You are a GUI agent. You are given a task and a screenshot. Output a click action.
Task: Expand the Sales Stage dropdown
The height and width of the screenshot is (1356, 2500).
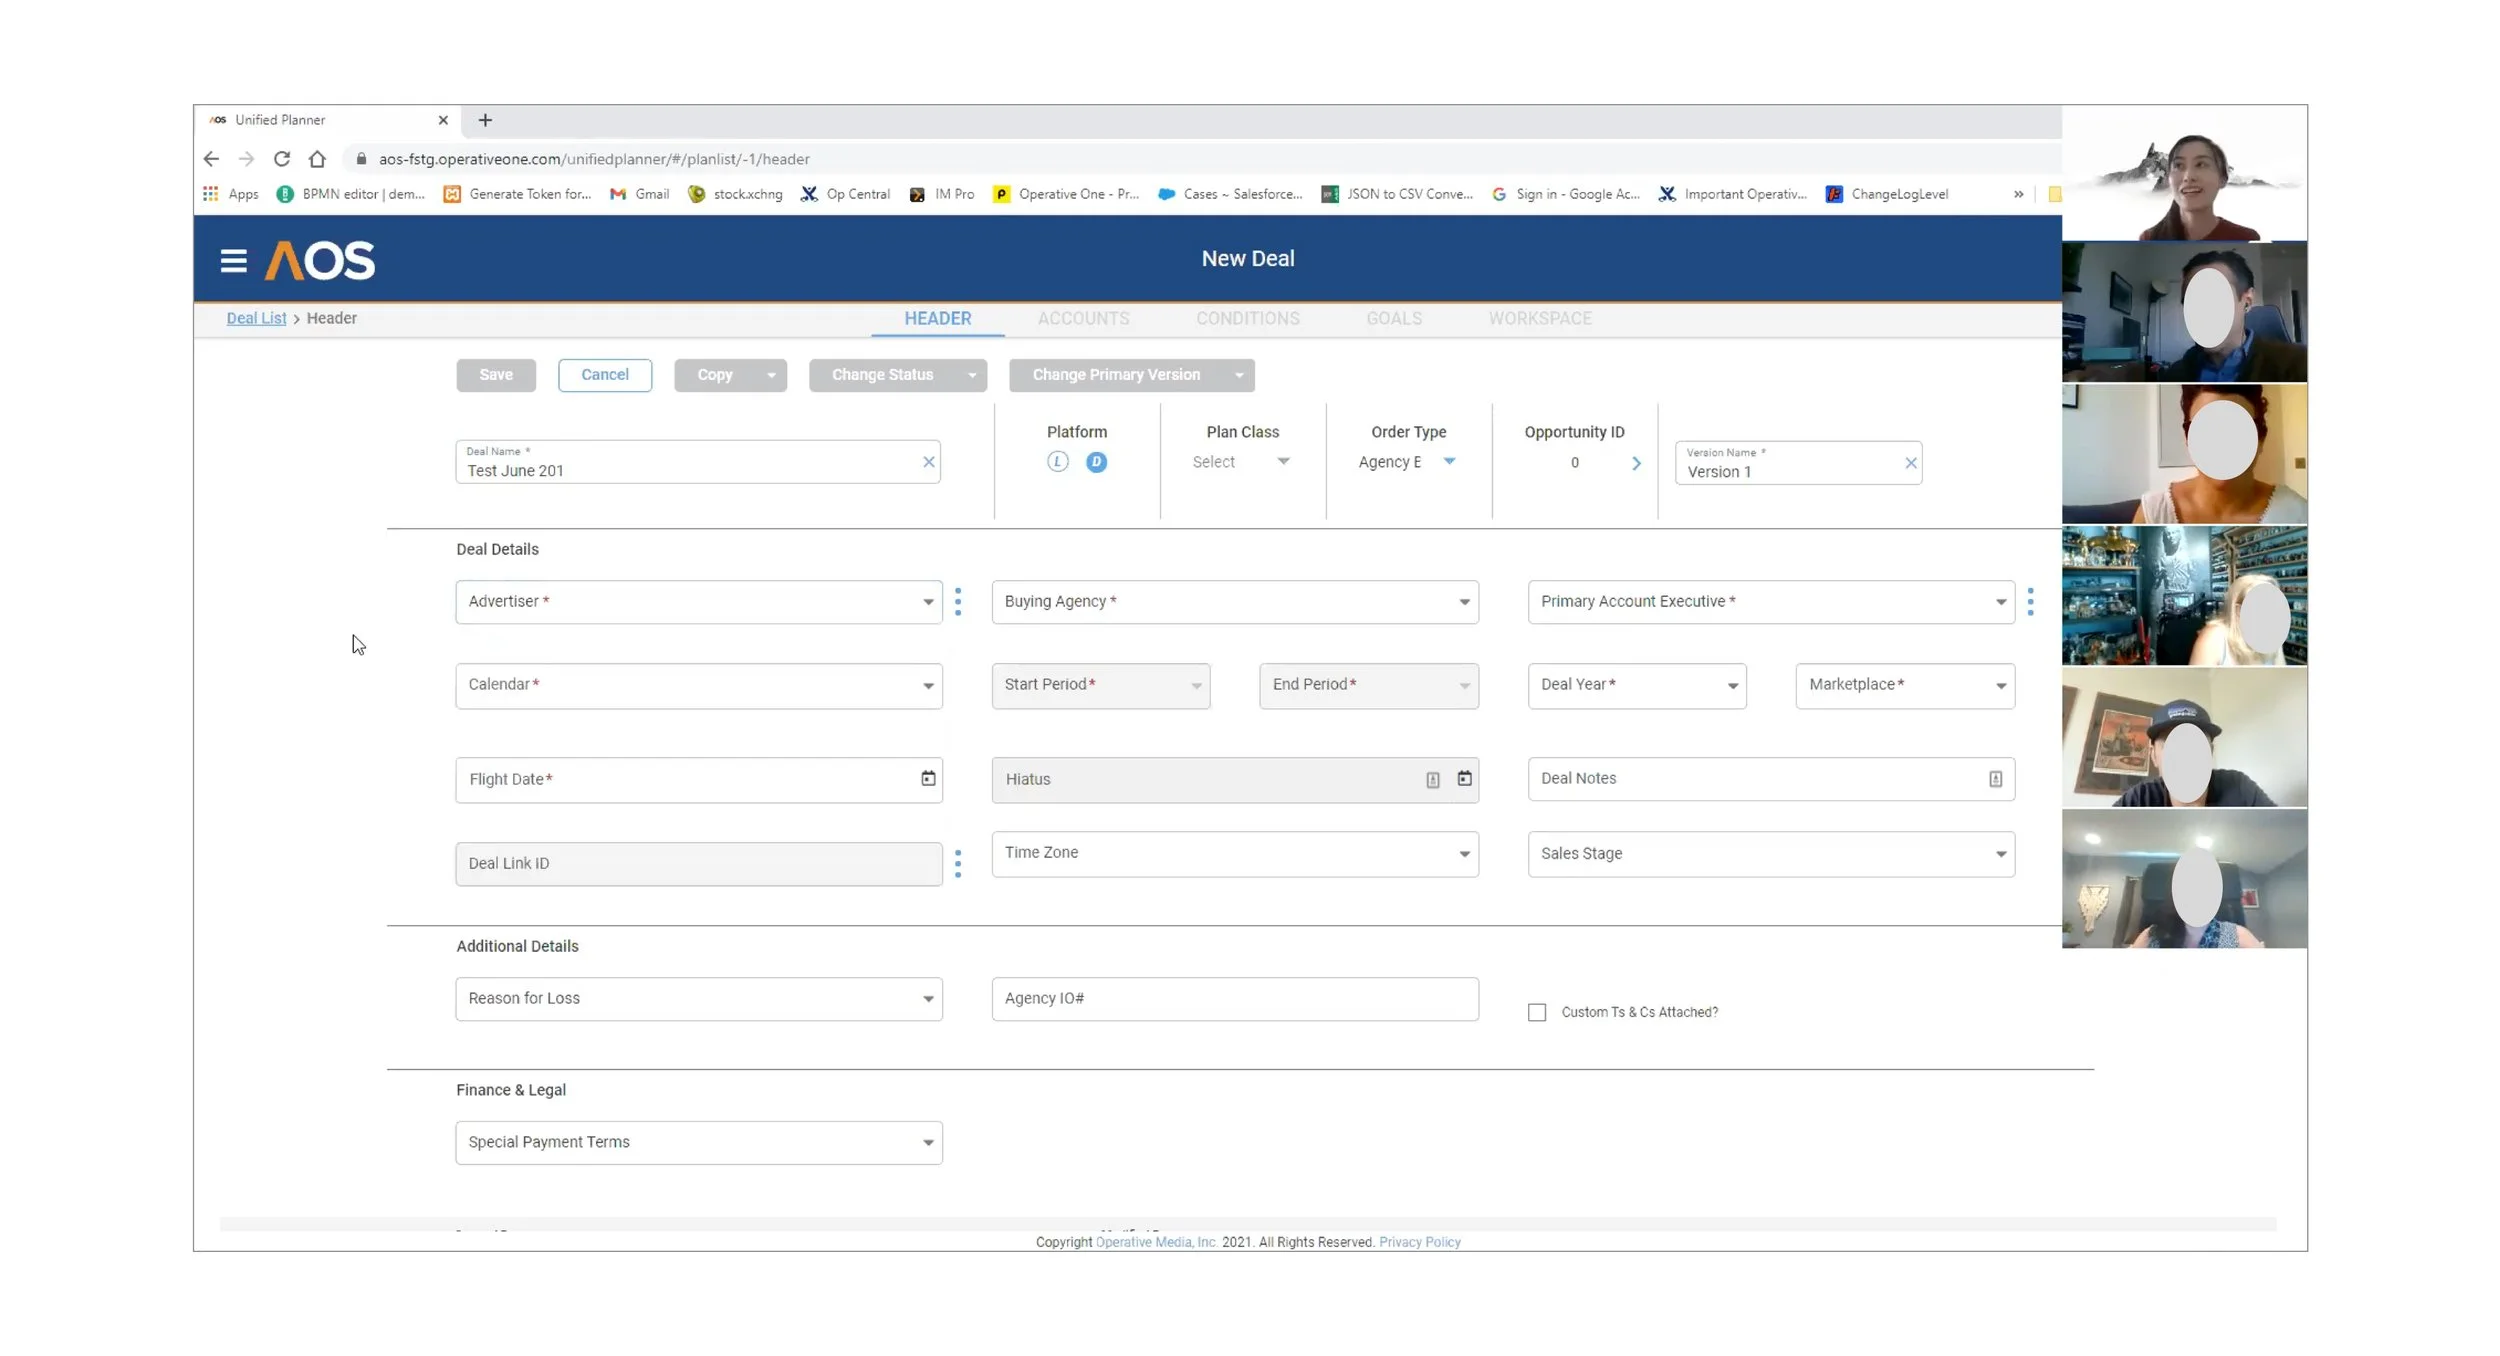click(2000, 854)
